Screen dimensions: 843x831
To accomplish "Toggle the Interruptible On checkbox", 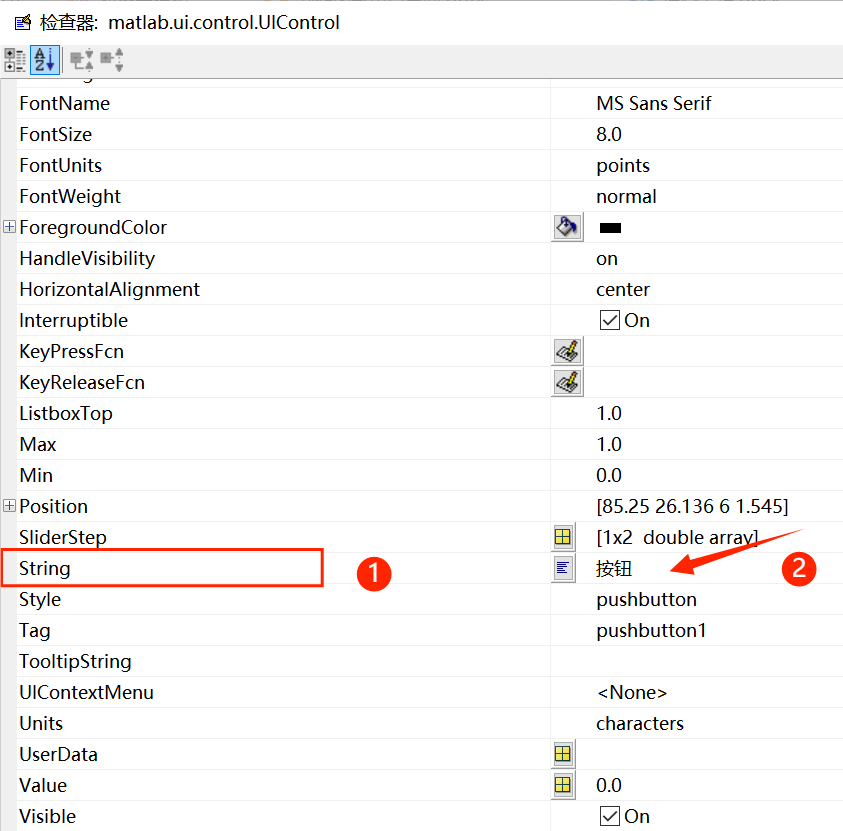I will coord(609,321).
